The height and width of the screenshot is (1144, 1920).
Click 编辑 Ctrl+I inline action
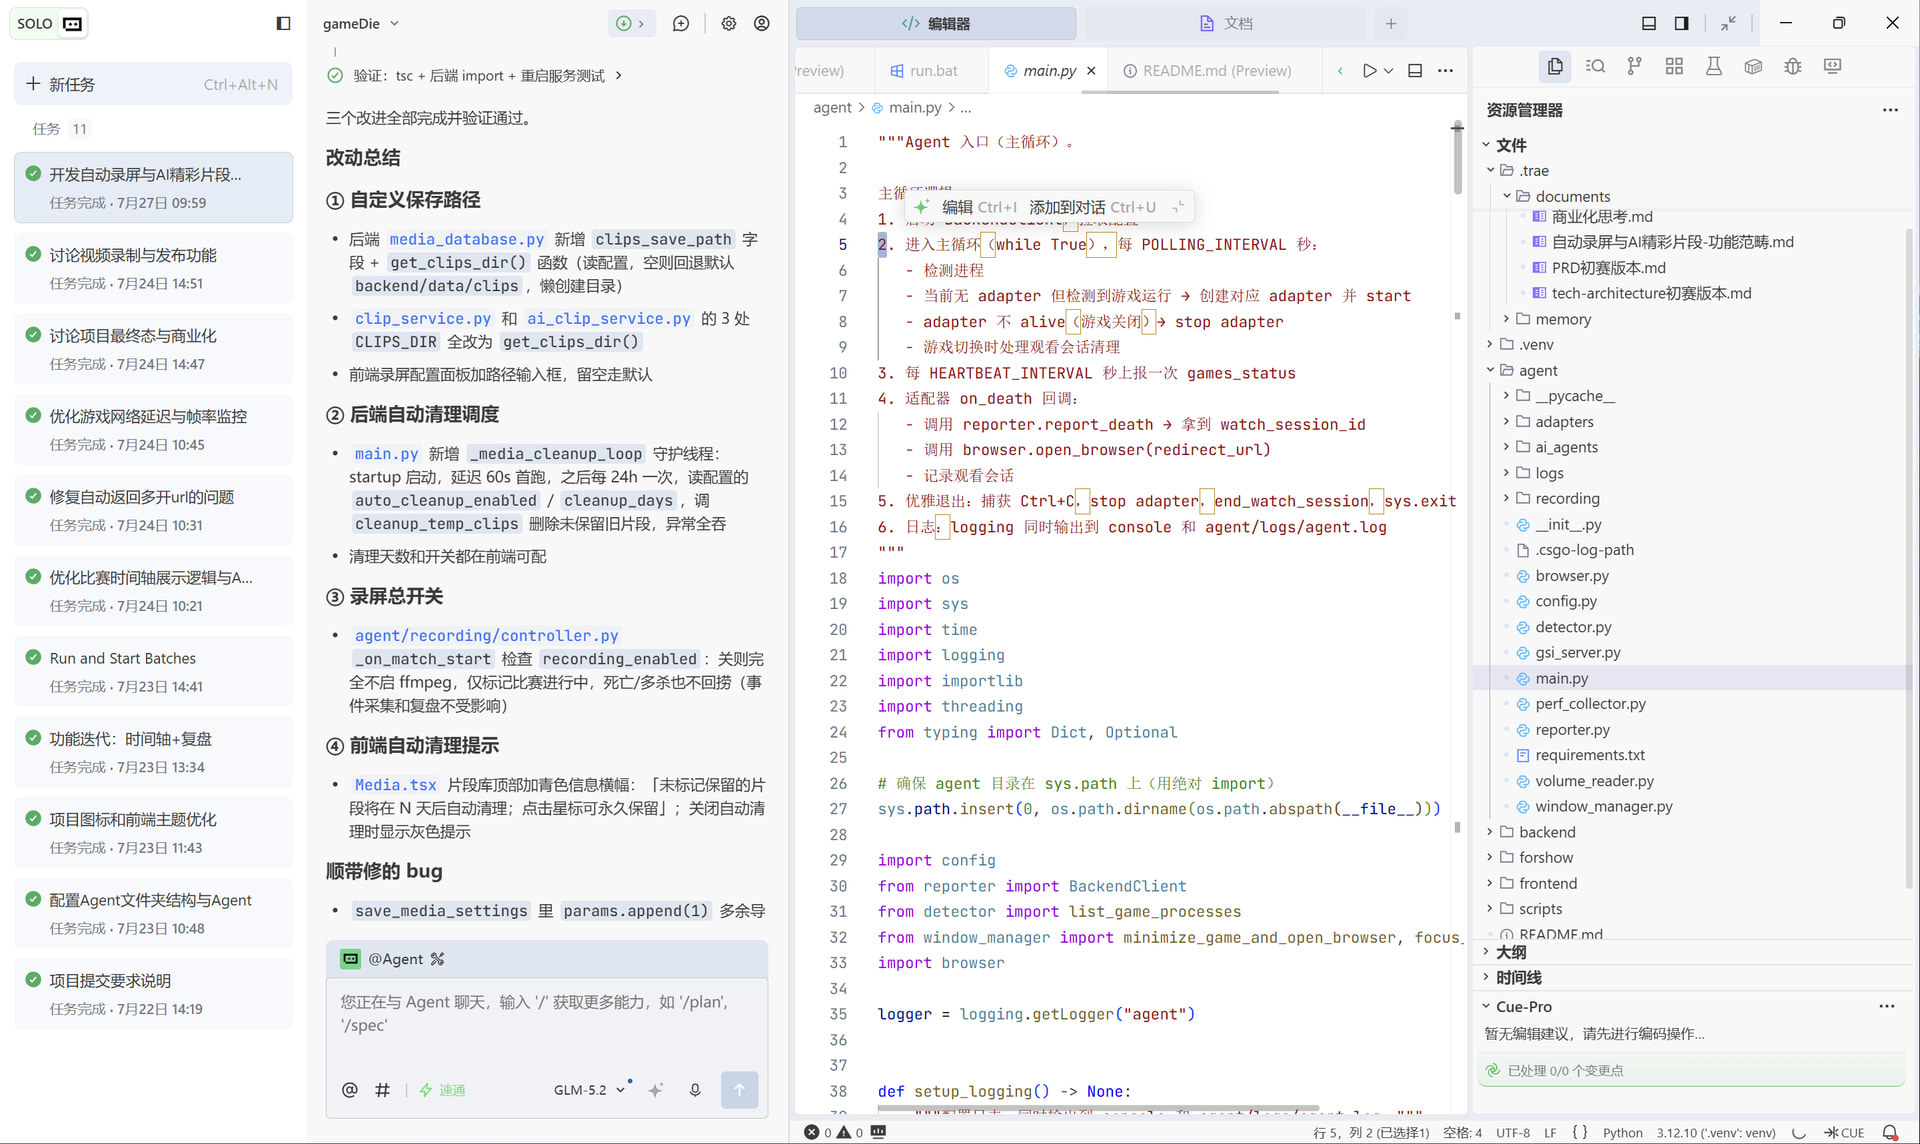[x=979, y=207]
